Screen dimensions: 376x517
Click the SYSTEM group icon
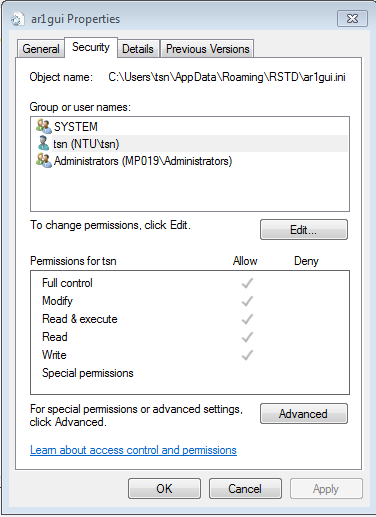click(44, 126)
